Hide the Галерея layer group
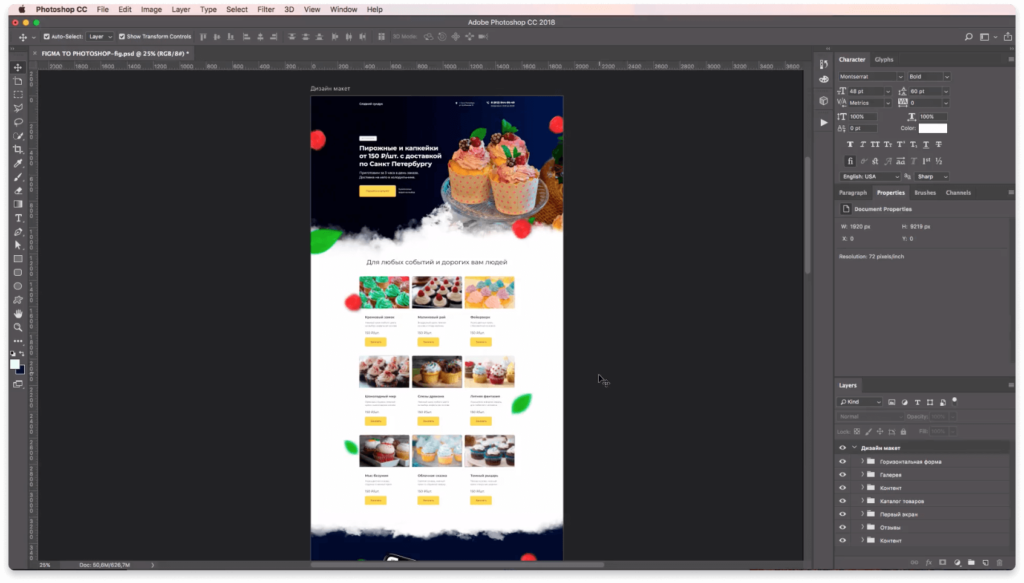The height and width of the screenshot is (583, 1024). coord(842,475)
